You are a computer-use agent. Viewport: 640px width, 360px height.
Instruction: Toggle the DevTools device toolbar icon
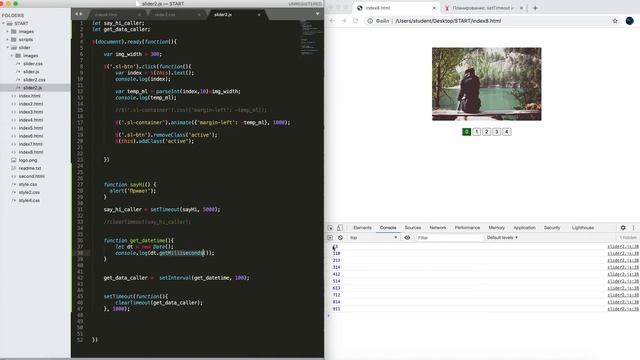coord(340,228)
